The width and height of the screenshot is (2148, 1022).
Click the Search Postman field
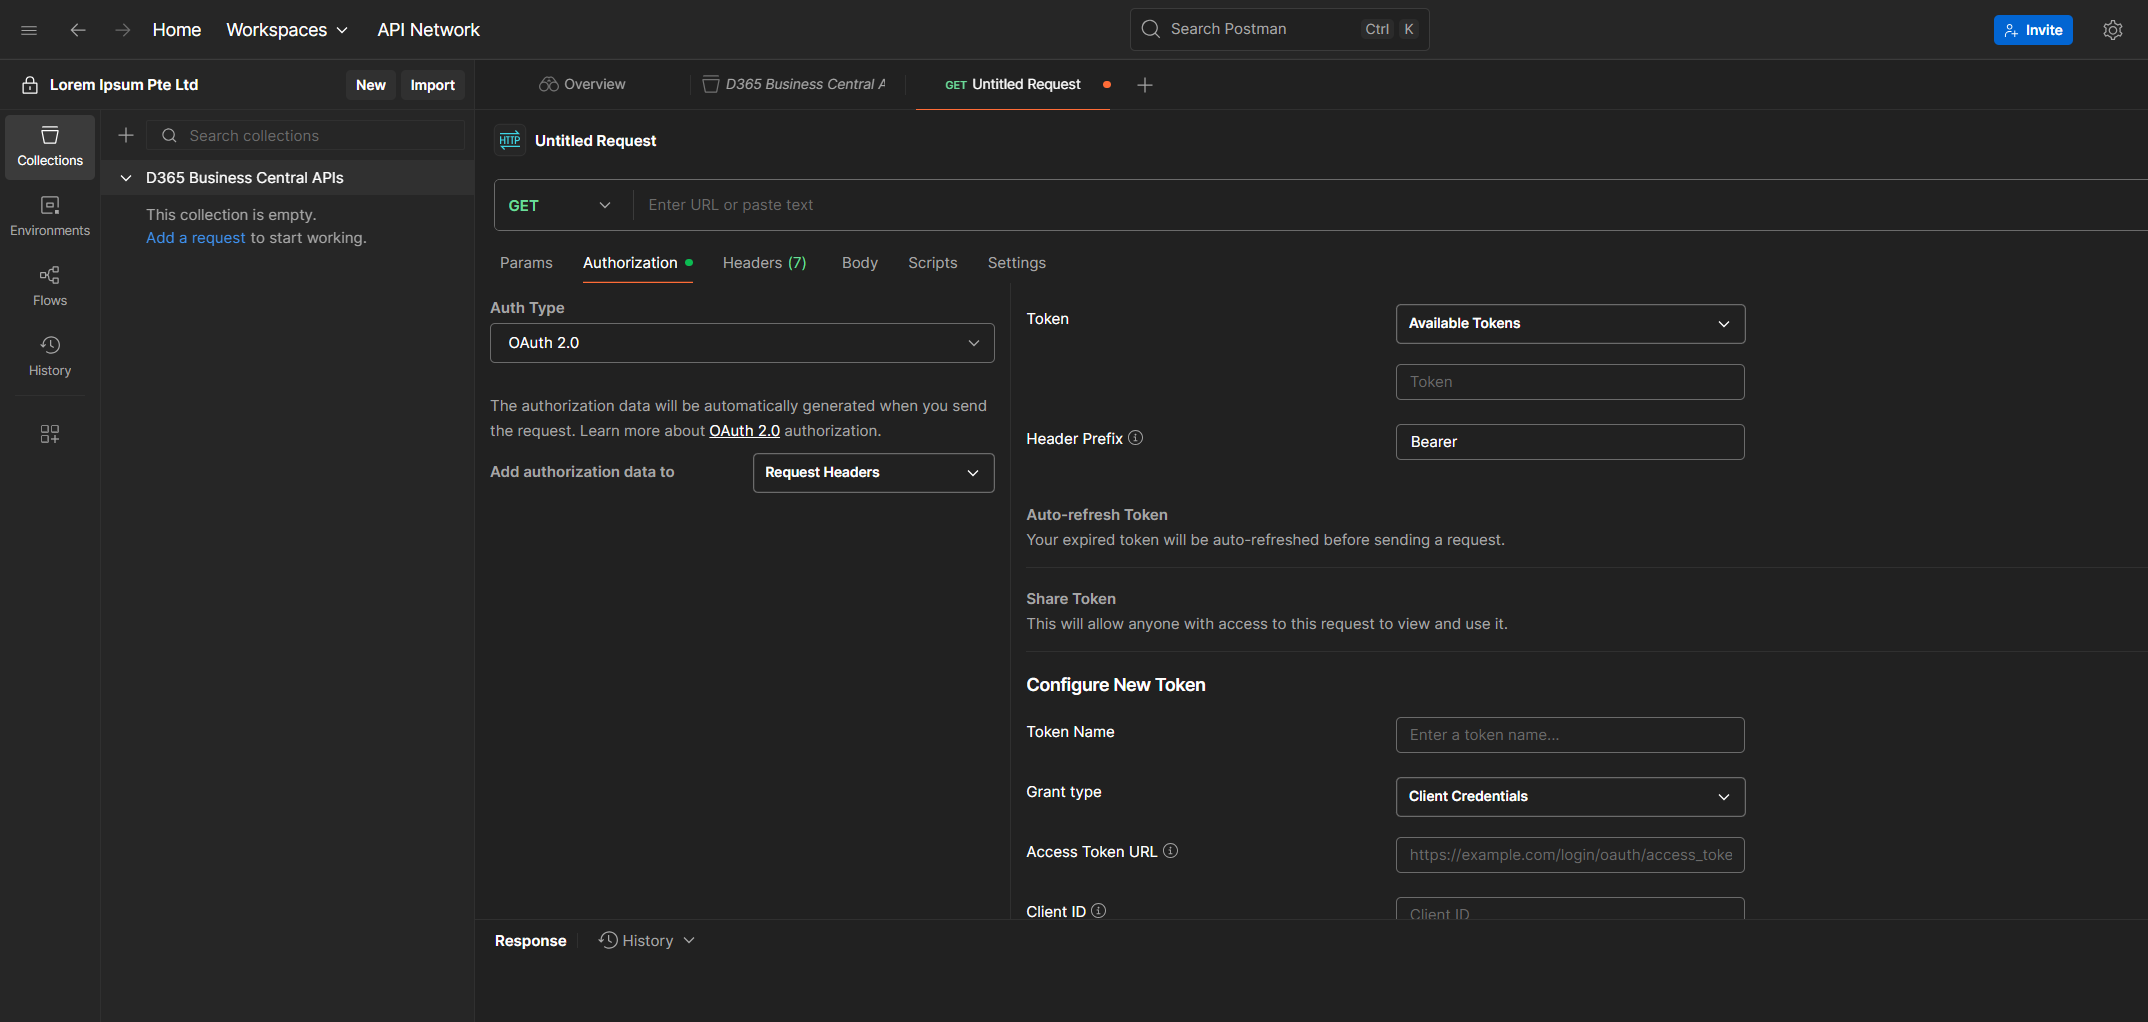[x=1279, y=29]
